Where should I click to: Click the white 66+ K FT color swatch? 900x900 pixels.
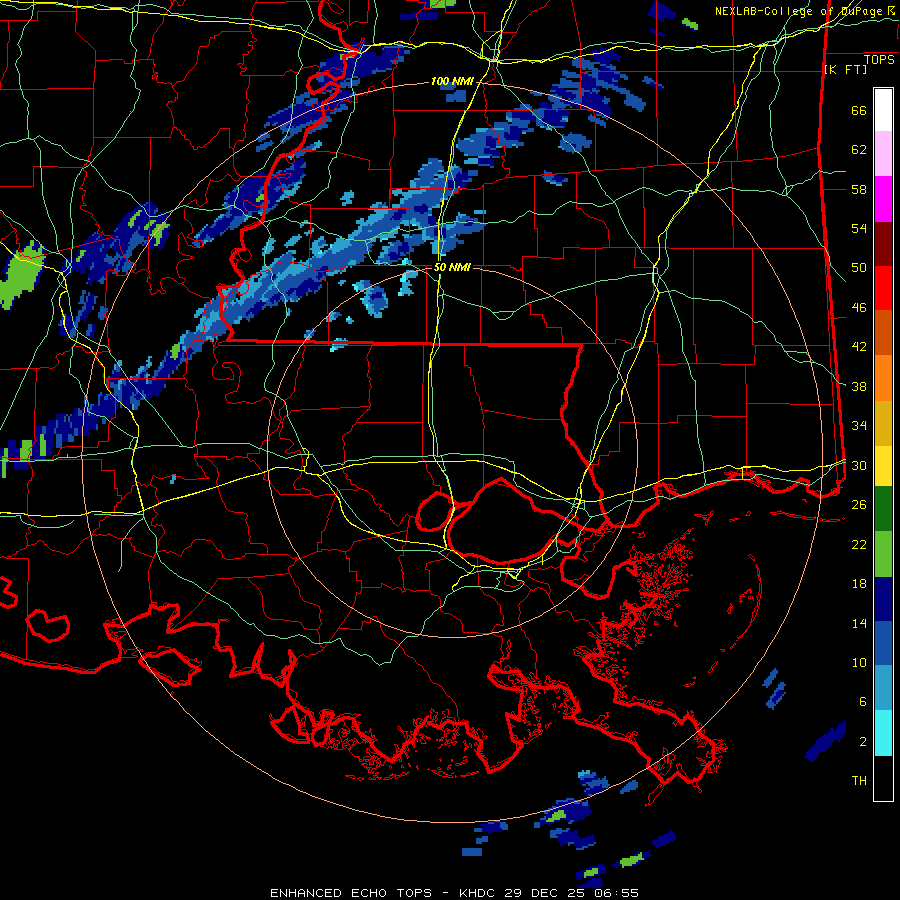click(x=883, y=110)
